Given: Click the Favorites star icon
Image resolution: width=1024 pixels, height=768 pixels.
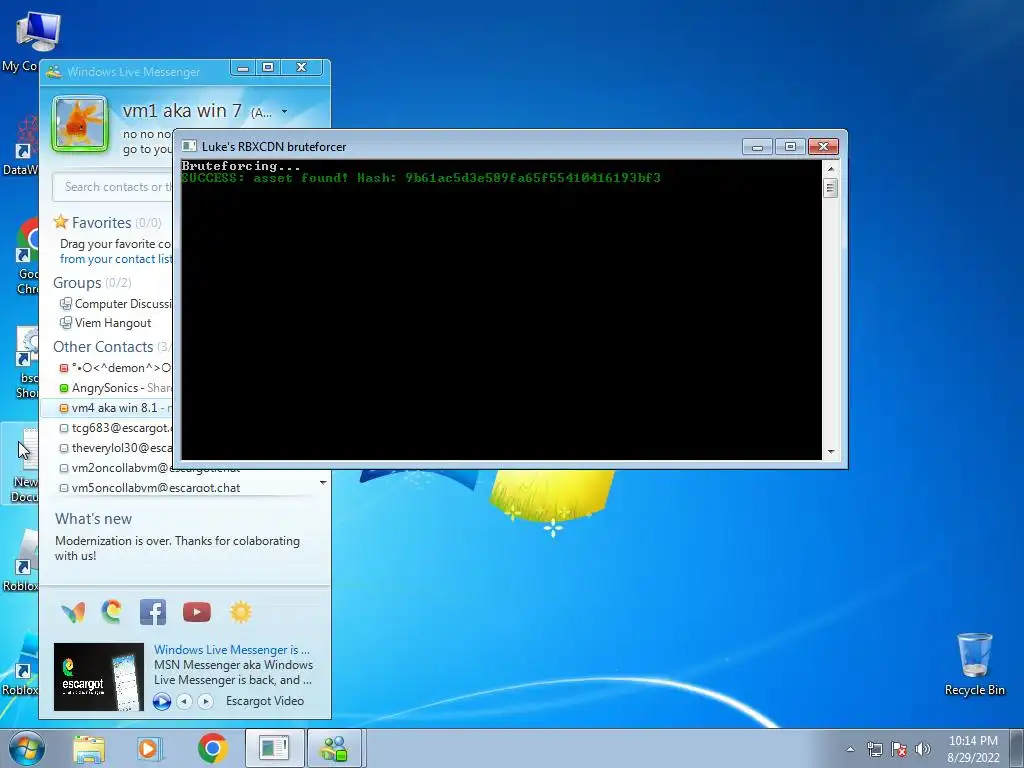Looking at the screenshot, I should [61, 222].
